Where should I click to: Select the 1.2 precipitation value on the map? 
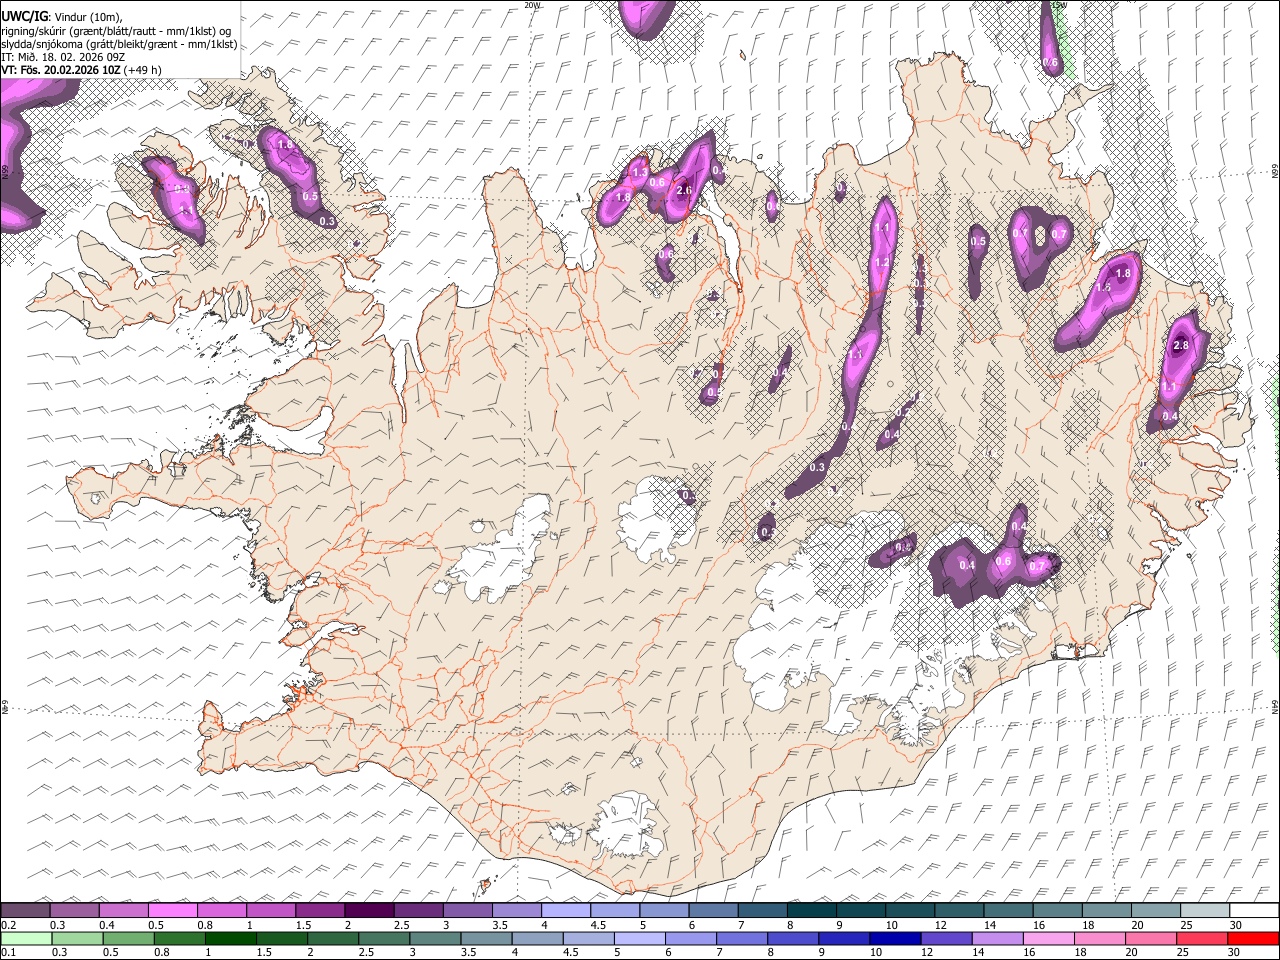point(882,263)
